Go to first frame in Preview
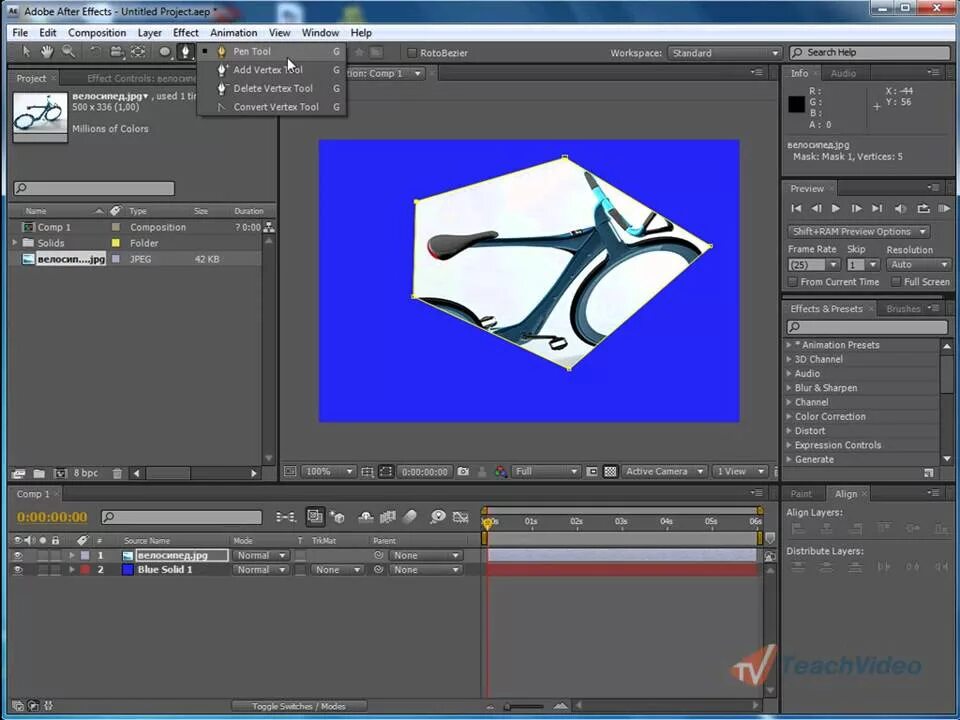960x720 pixels. point(796,208)
